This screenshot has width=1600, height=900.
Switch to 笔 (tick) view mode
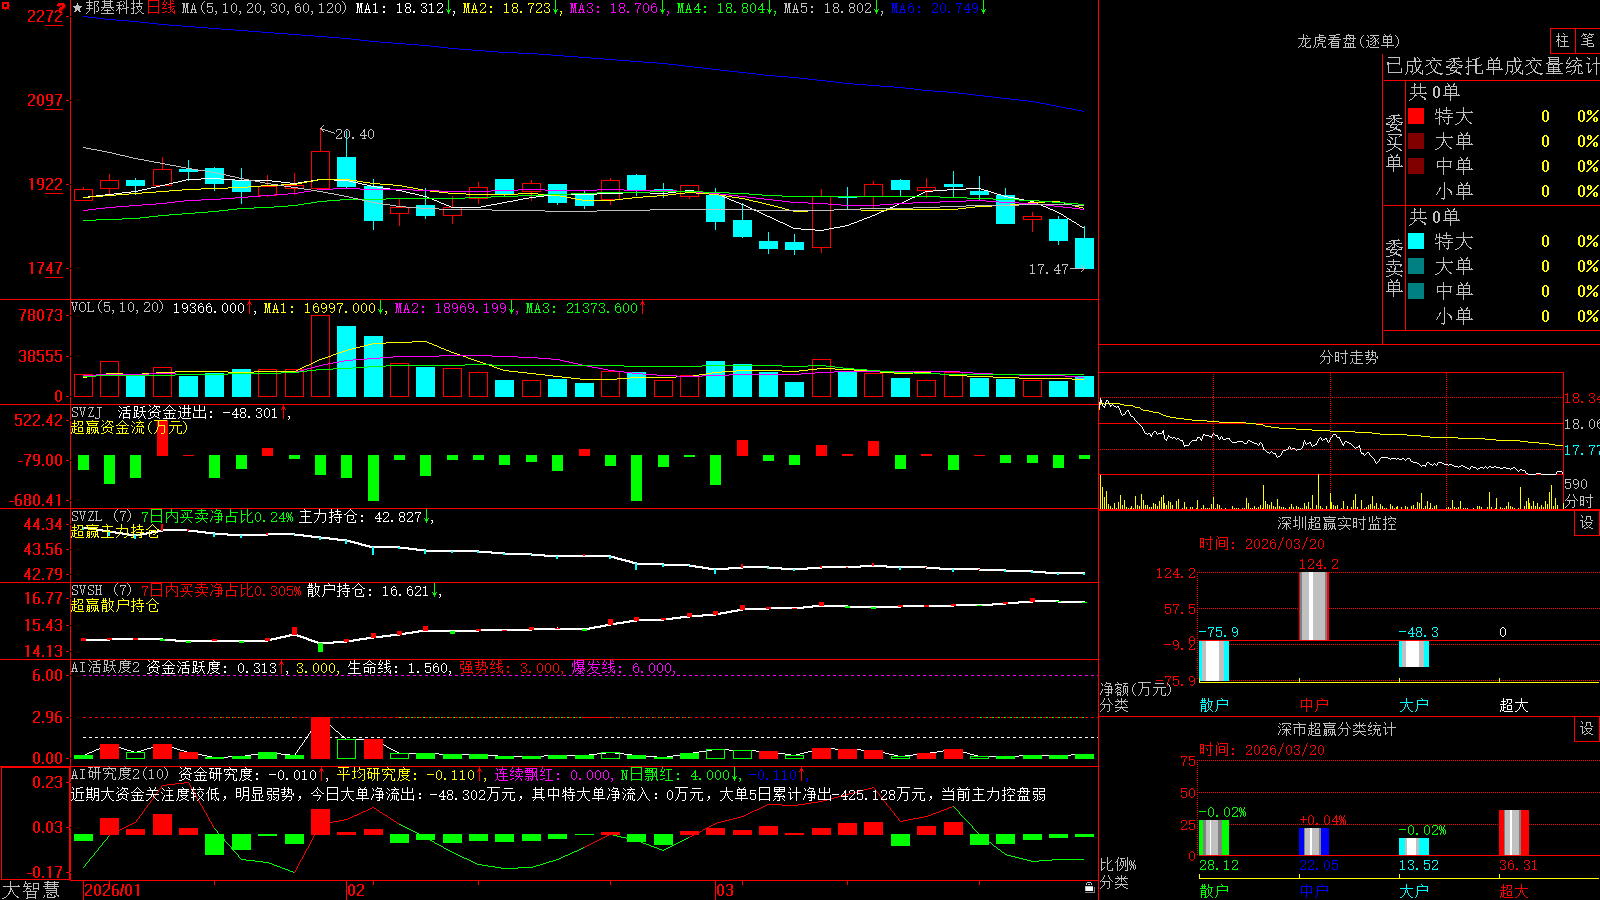coord(1587,40)
